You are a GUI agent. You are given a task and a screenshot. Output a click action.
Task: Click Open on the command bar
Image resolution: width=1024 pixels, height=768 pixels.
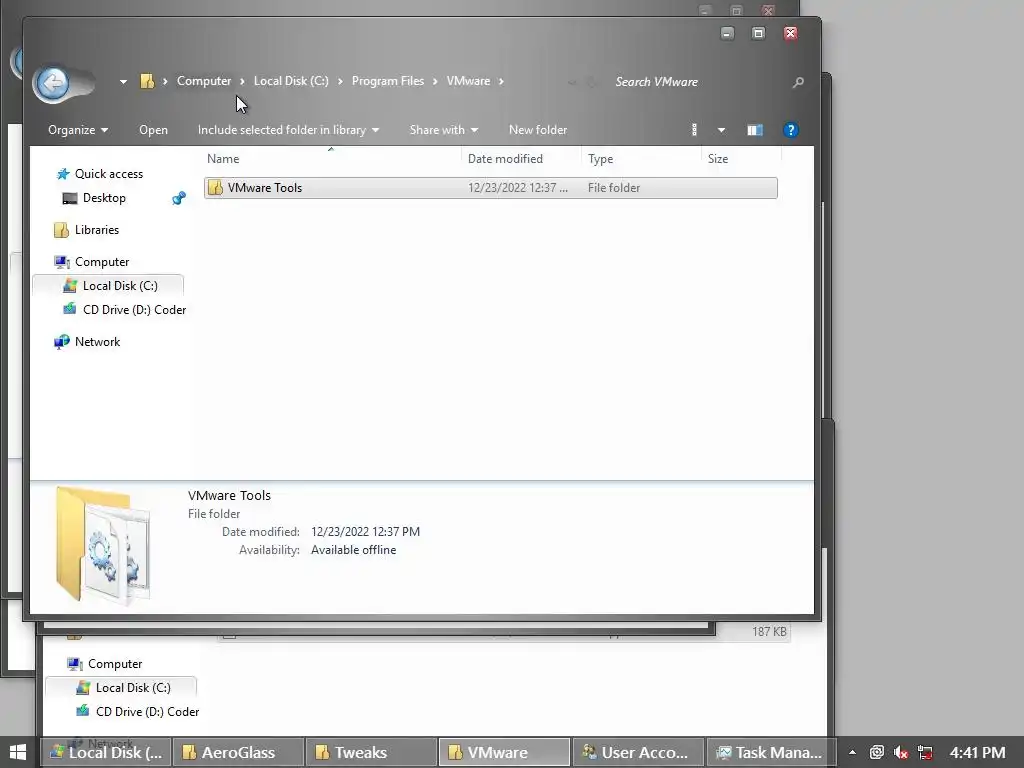click(x=153, y=130)
